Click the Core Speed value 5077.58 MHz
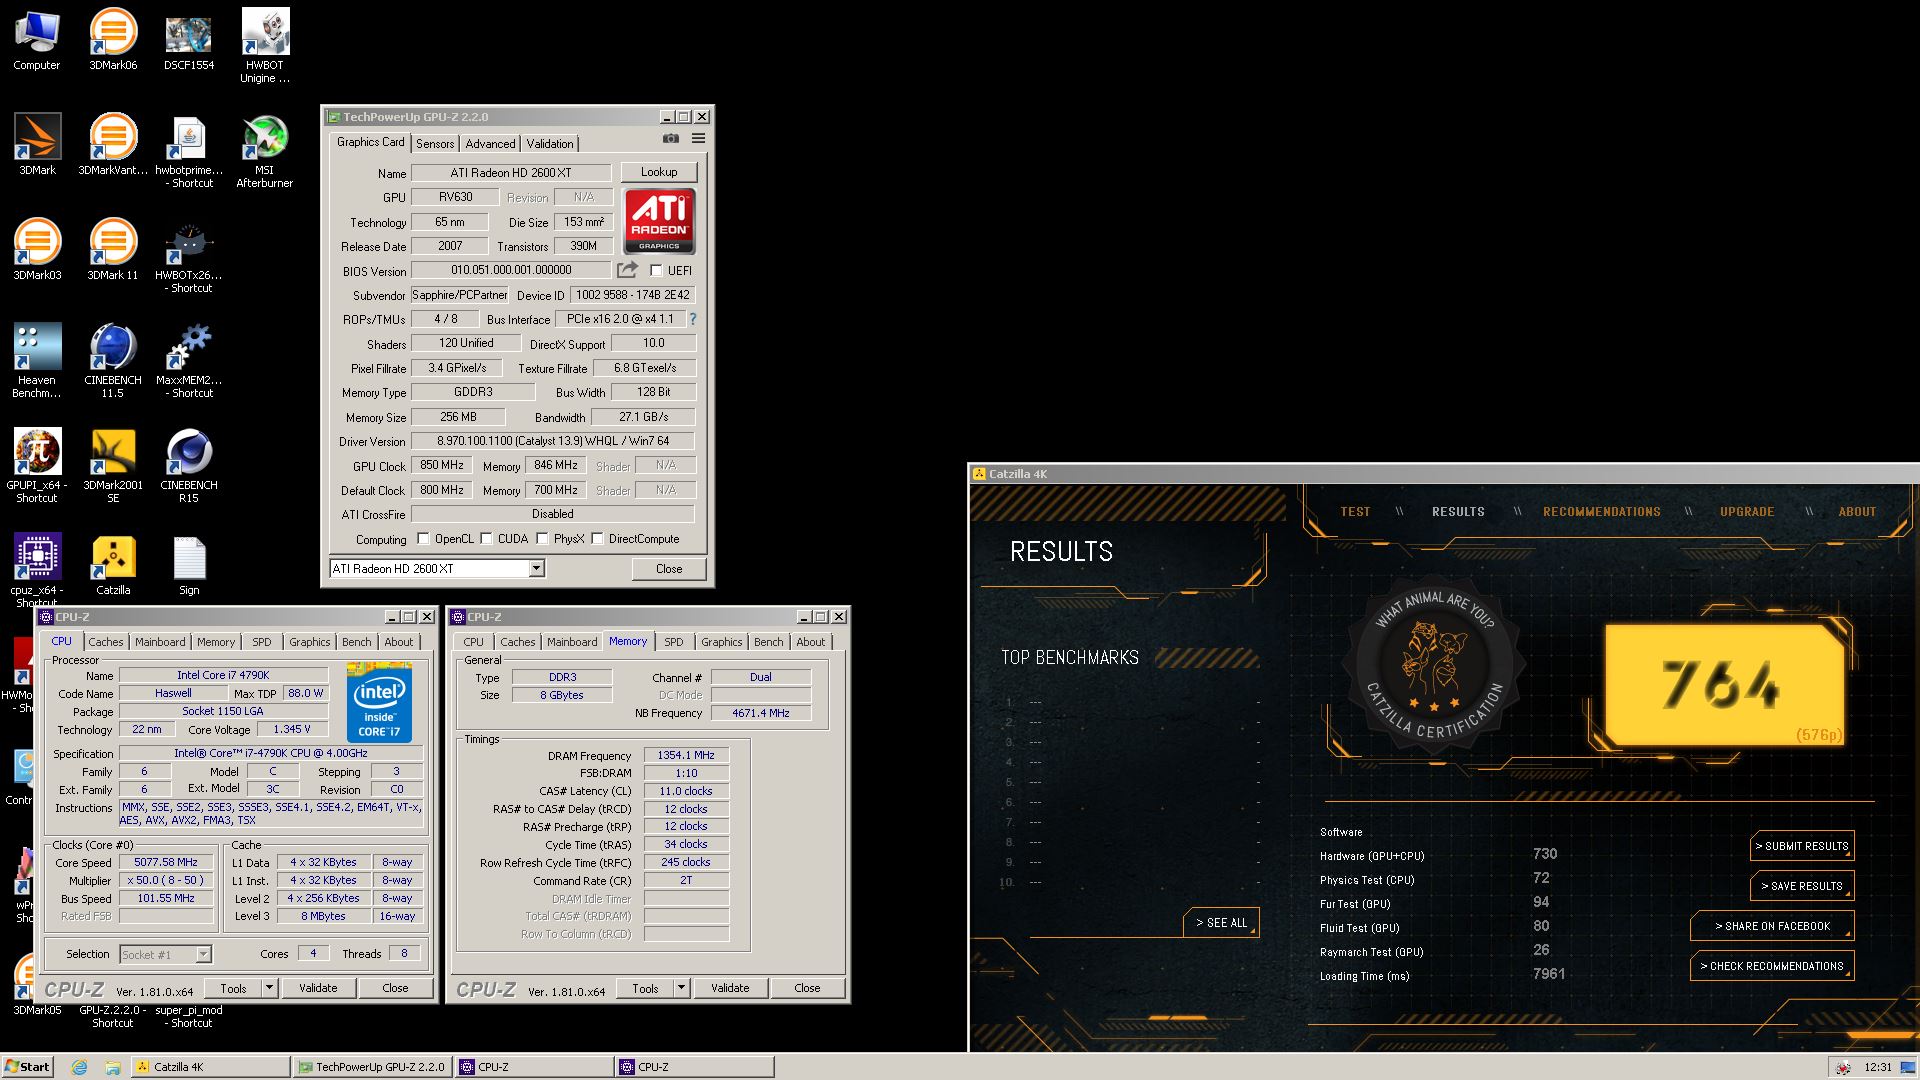 [x=166, y=862]
